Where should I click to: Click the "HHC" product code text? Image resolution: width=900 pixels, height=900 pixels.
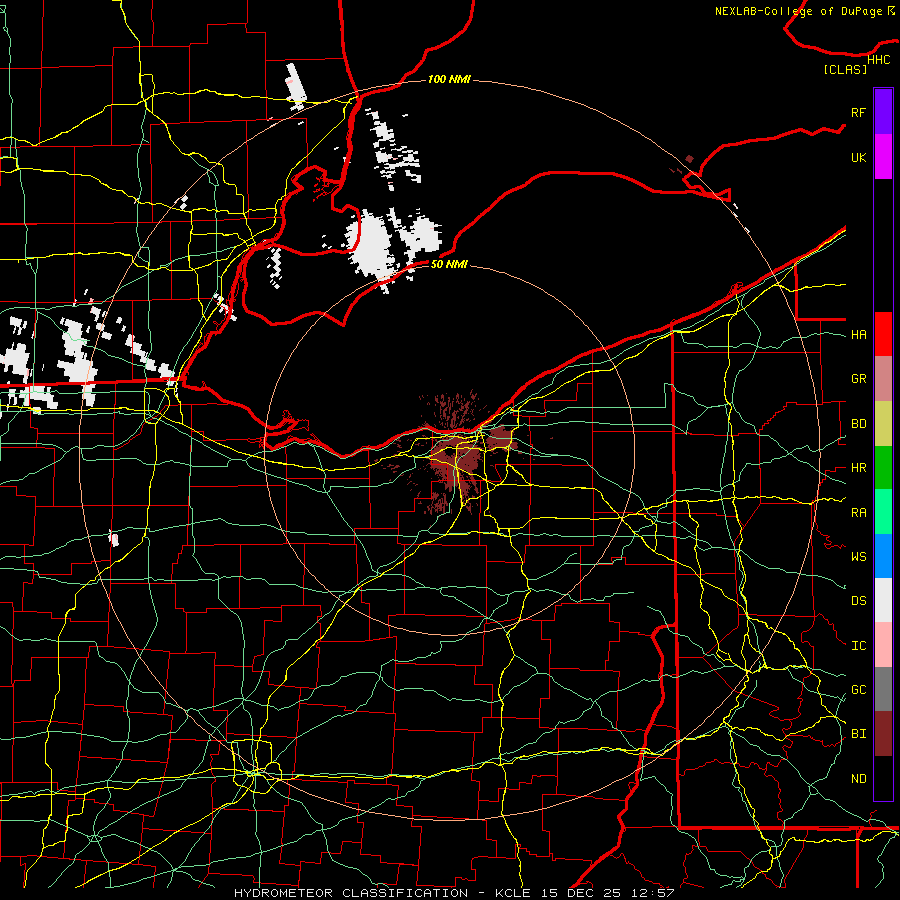(878, 59)
